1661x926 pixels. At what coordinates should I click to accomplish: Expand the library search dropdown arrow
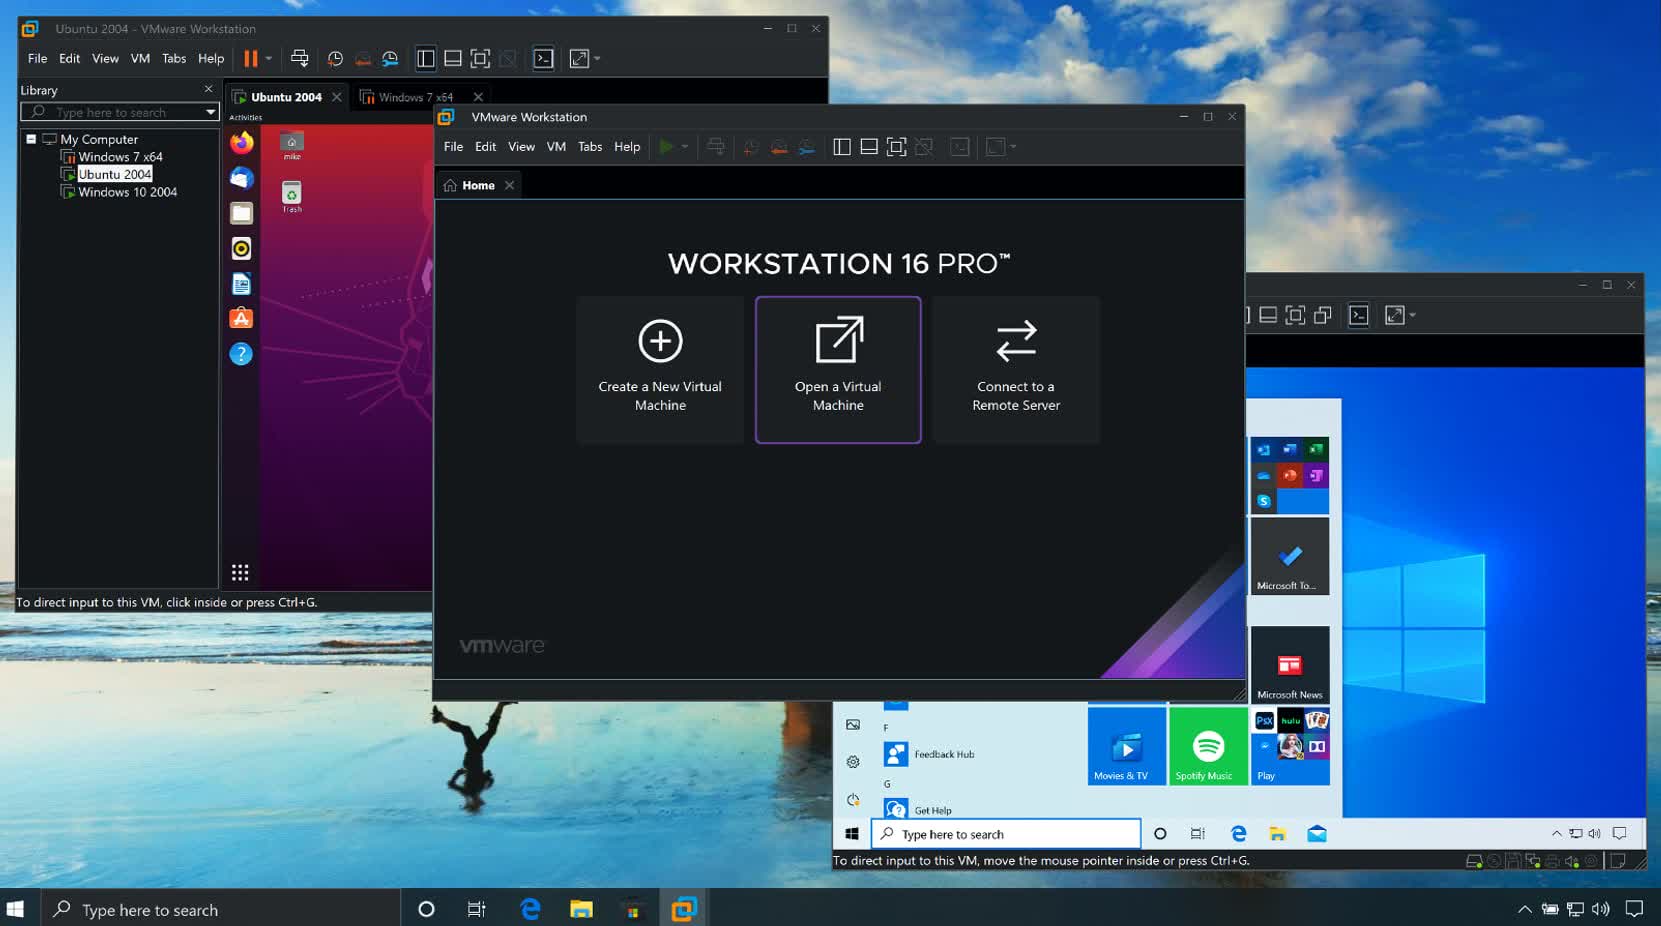pyautogui.click(x=210, y=112)
